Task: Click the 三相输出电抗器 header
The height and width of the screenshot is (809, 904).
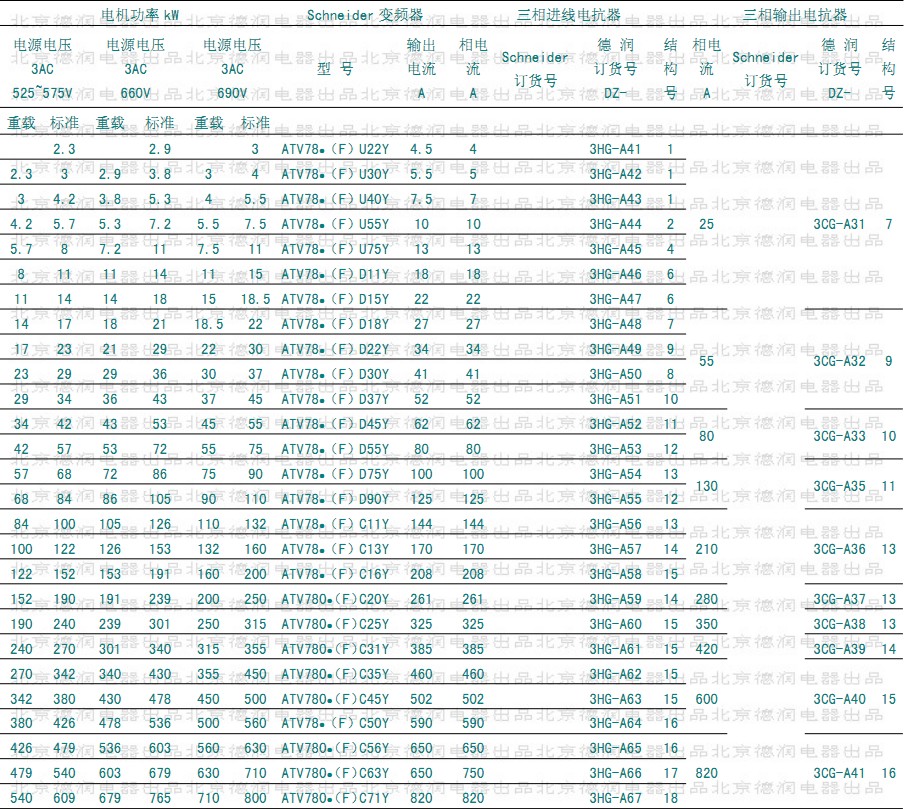Action: 795,15
